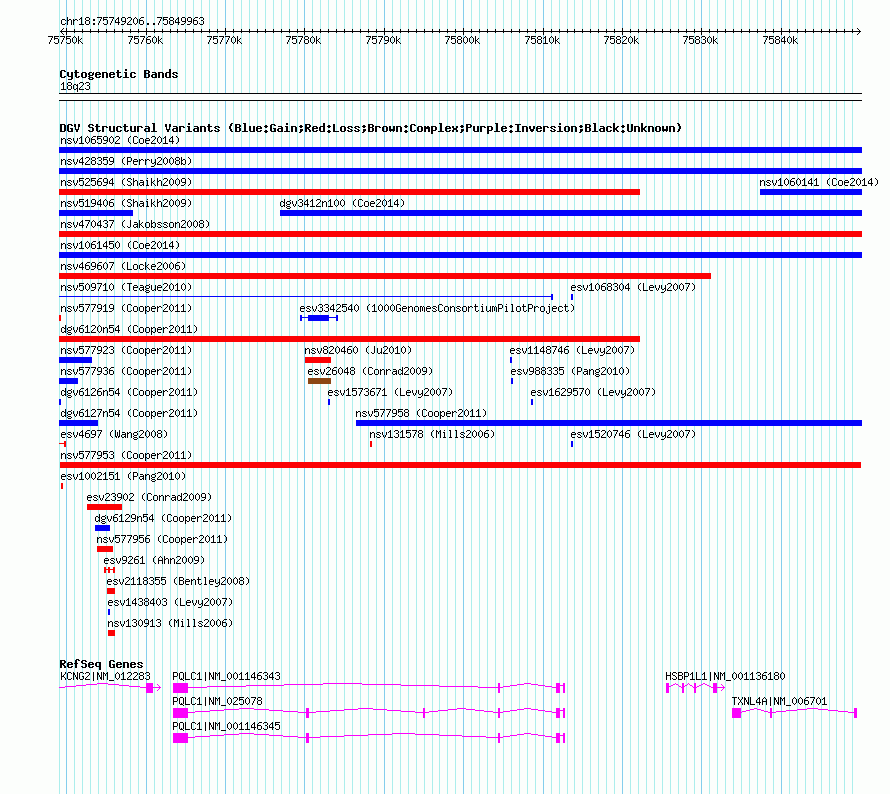Select the TXNL4A|NM_006701 gene label
This screenshot has height=794, width=890.
coord(779,701)
